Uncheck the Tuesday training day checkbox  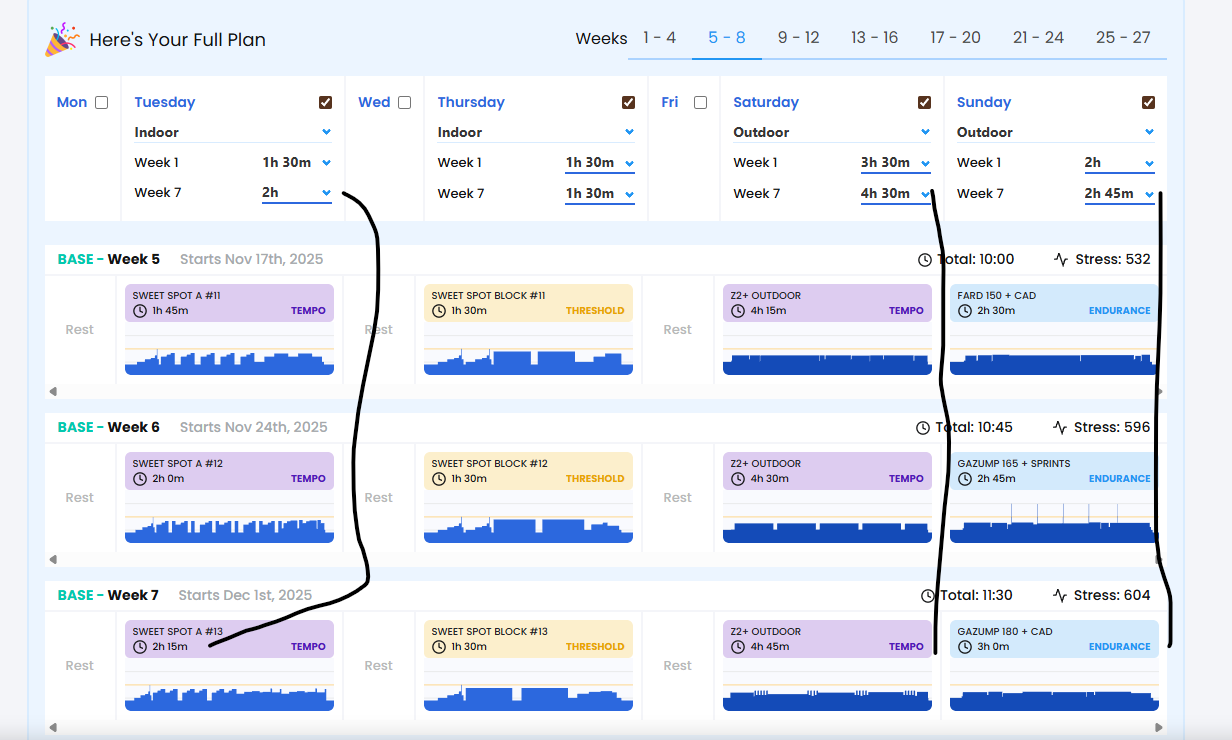[x=326, y=102]
